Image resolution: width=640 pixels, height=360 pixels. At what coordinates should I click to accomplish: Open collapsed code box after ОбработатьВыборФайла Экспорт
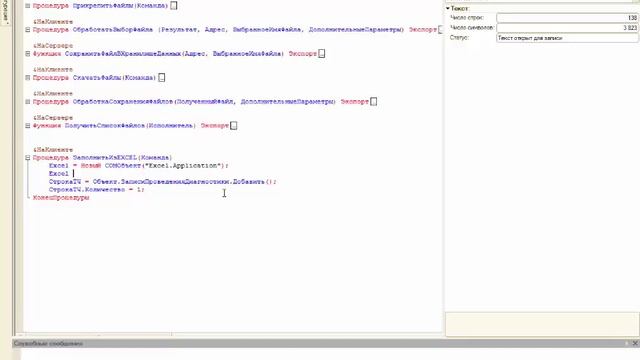click(x=441, y=30)
